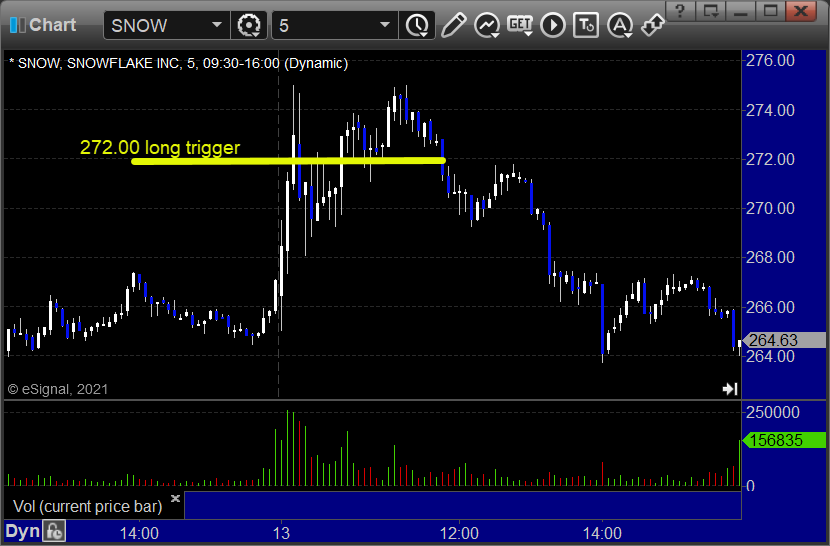Click the 268.00 price axis label
The height and width of the screenshot is (546, 830).
click(x=770, y=257)
